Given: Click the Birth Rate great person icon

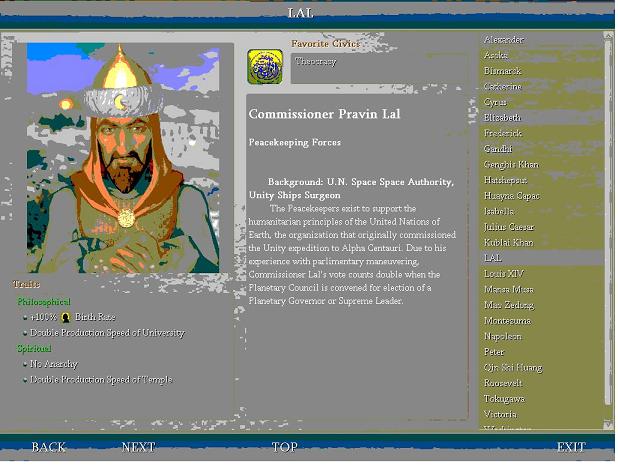Looking at the screenshot, I should [x=66, y=317].
